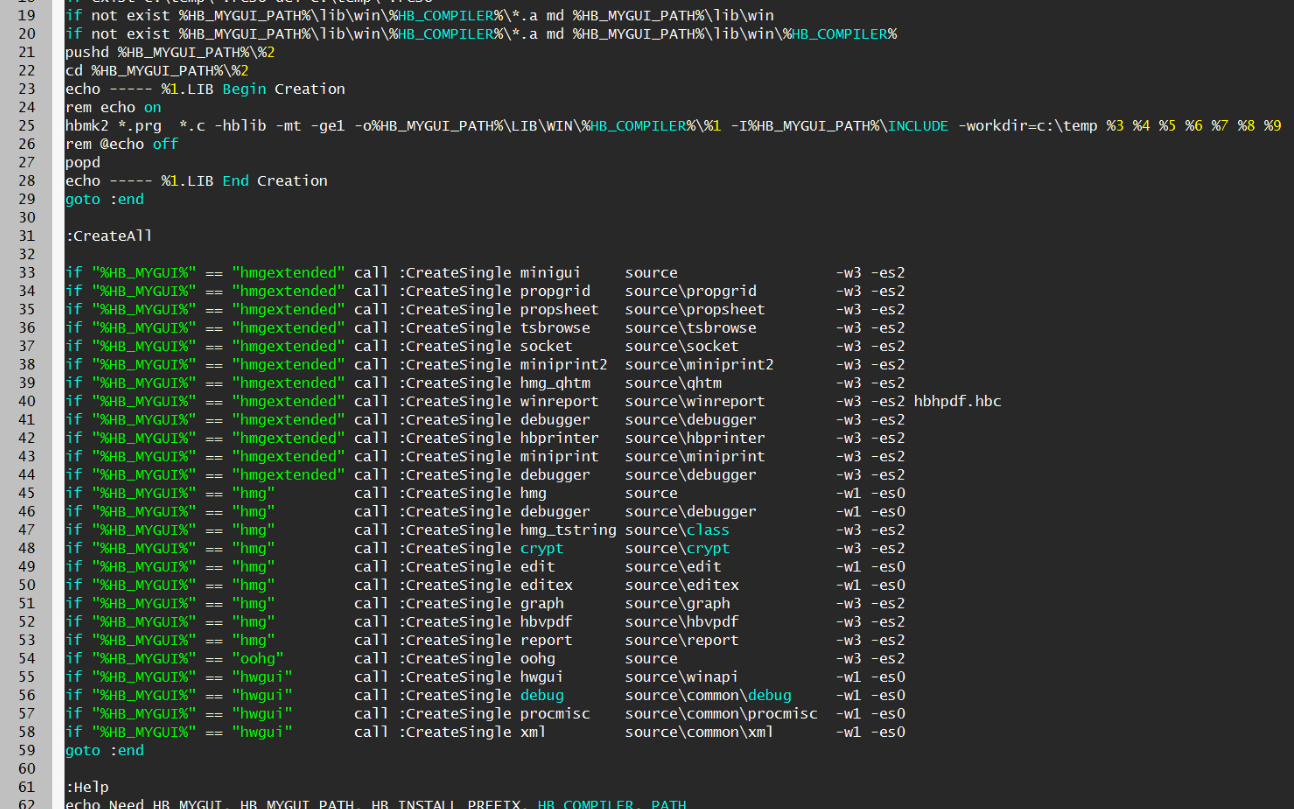Click the :Help label
The image size is (1294, 809).
pos(87,787)
